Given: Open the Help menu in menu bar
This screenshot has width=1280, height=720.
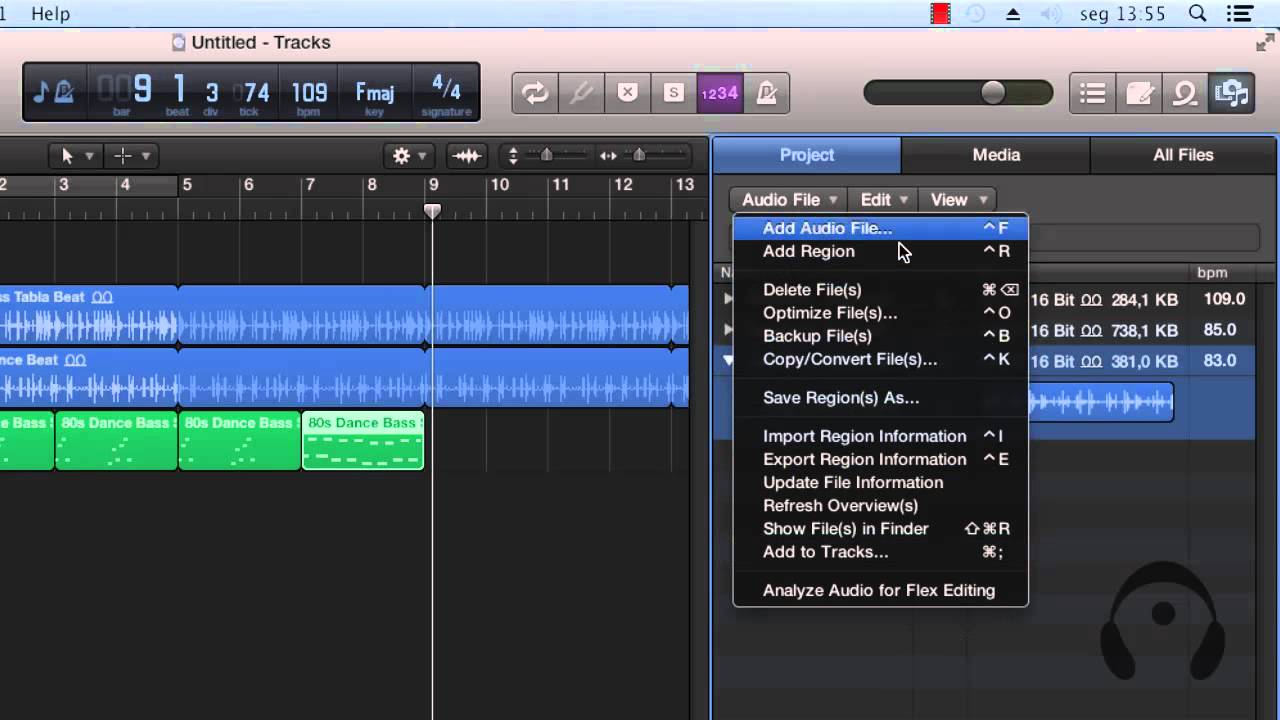Looking at the screenshot, I should coord(51,13).
